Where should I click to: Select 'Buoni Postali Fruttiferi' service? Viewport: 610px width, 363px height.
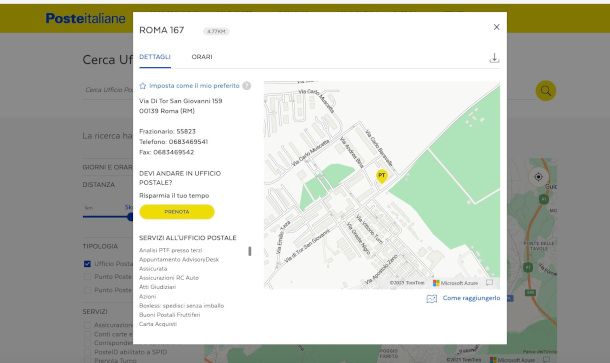pos(170,315)
